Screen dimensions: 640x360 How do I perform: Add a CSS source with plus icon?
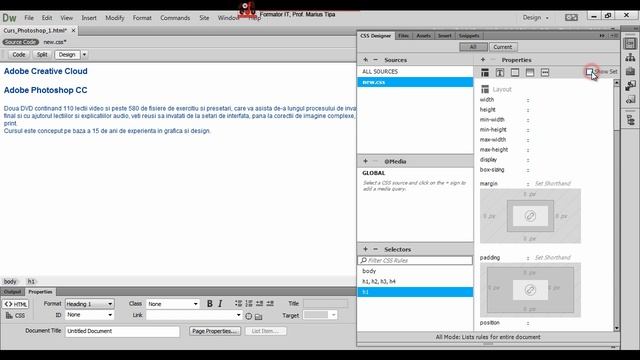[365, 60]
